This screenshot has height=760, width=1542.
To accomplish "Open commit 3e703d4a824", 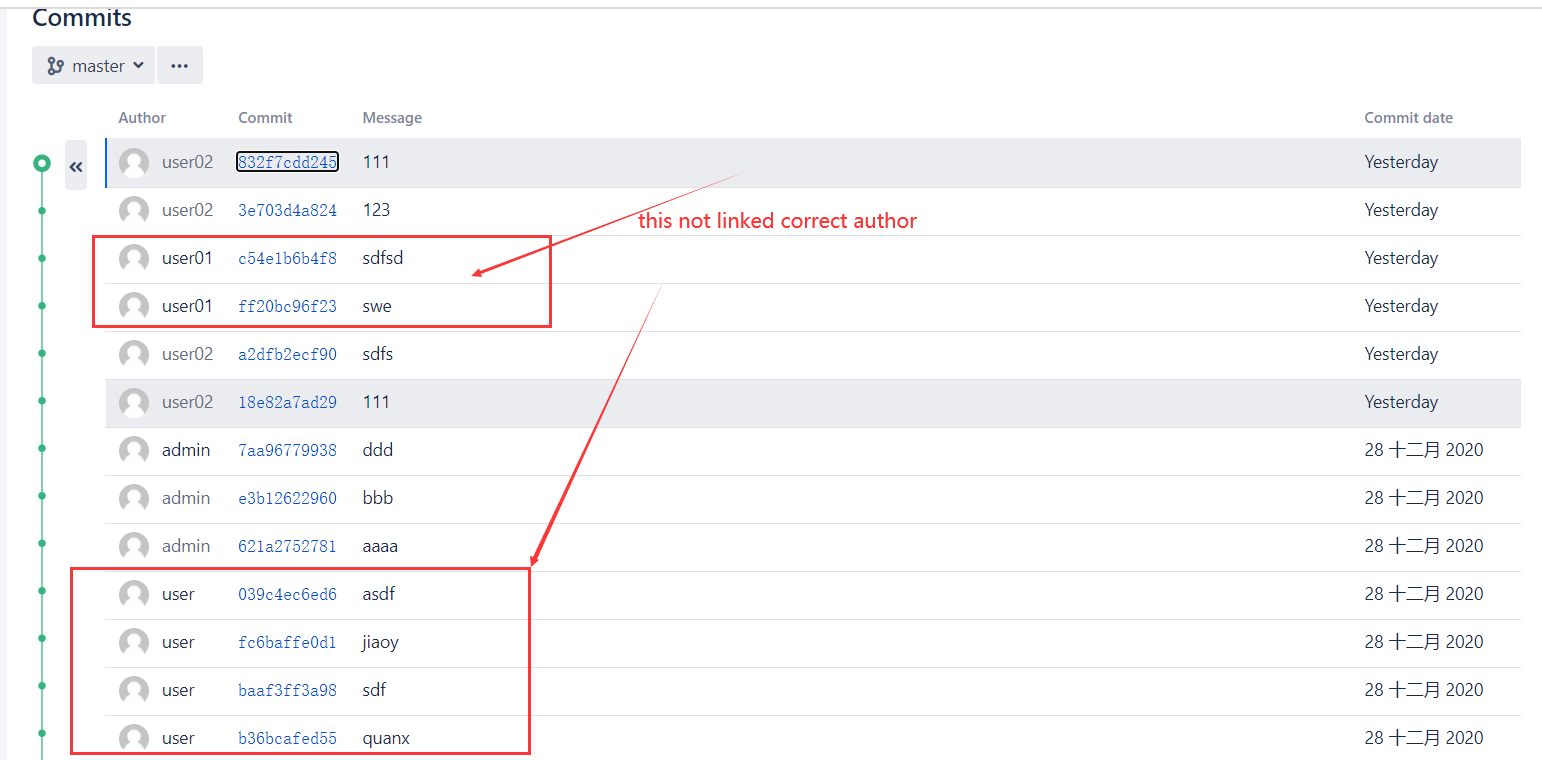I will pos(287,210).
